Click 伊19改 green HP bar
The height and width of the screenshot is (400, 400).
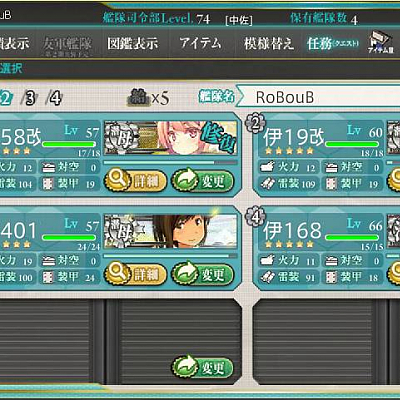click(x=352, y=144)
